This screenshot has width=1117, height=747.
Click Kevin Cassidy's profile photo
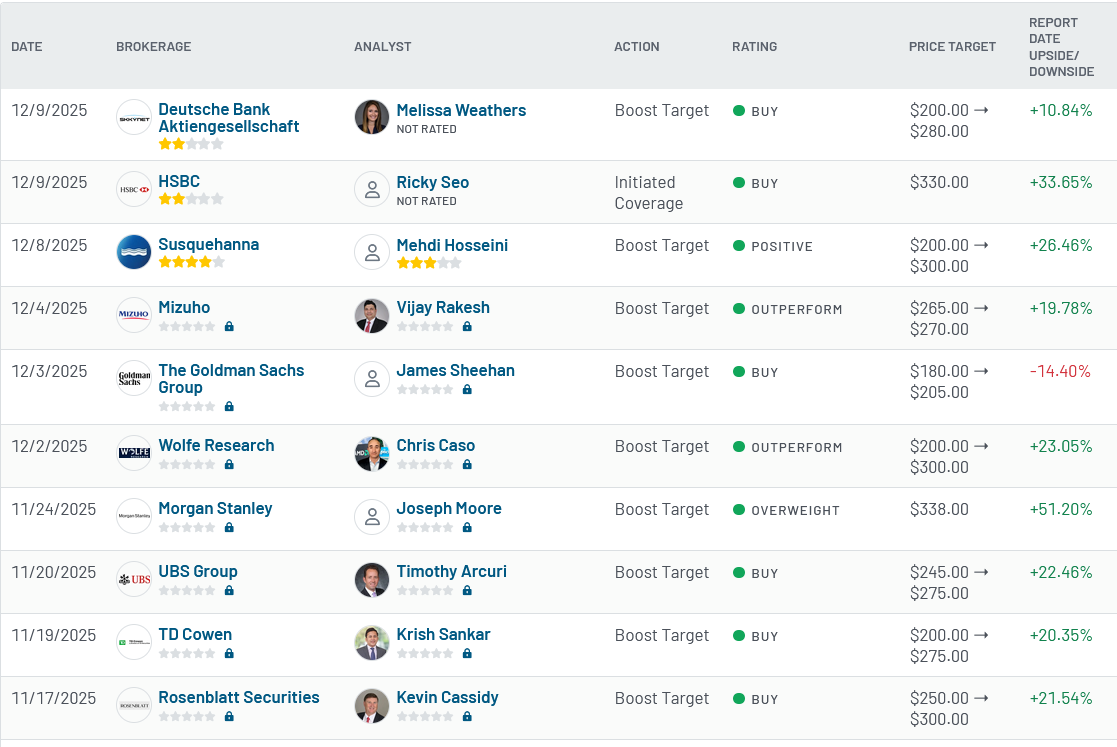372,706
